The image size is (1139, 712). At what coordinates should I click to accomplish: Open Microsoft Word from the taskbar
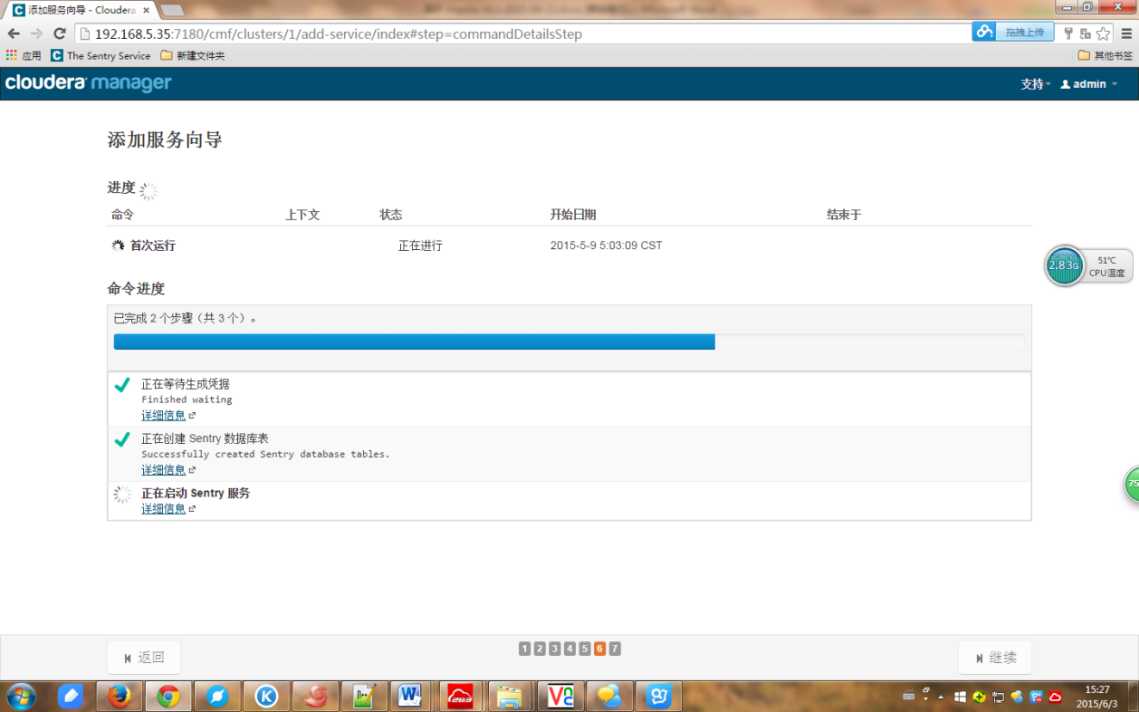[x=411, y=697]
